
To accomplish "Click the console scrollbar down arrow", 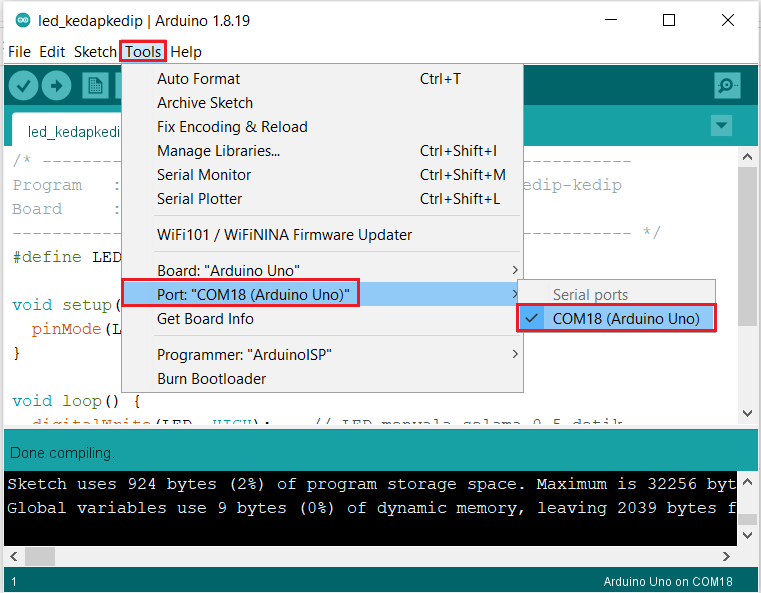I will (x=747, y=535).
